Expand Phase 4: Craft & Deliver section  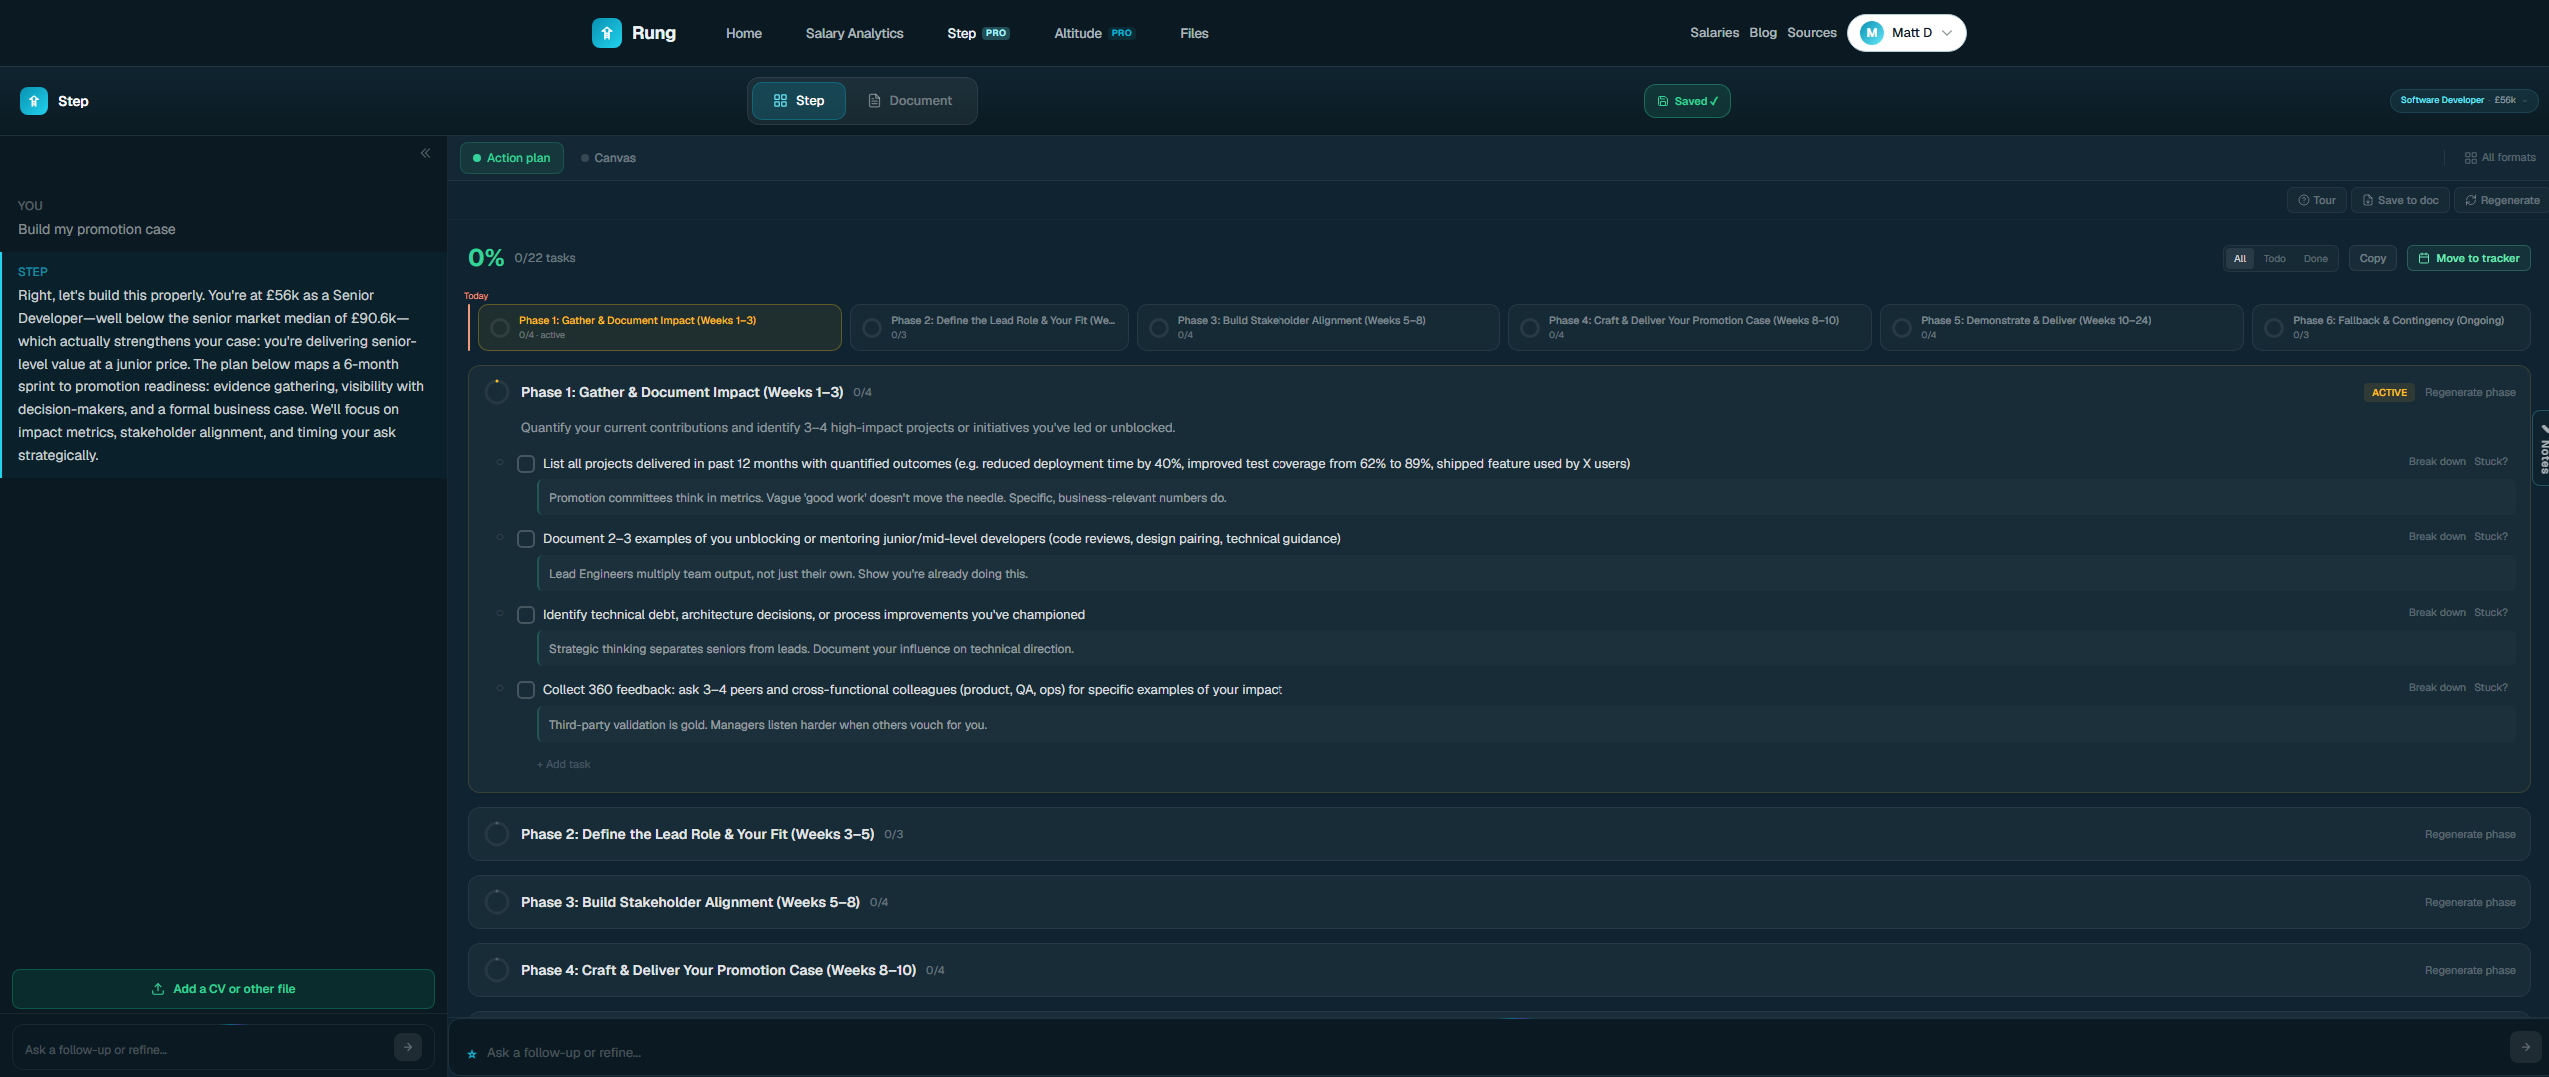[x=1499, y=970]
